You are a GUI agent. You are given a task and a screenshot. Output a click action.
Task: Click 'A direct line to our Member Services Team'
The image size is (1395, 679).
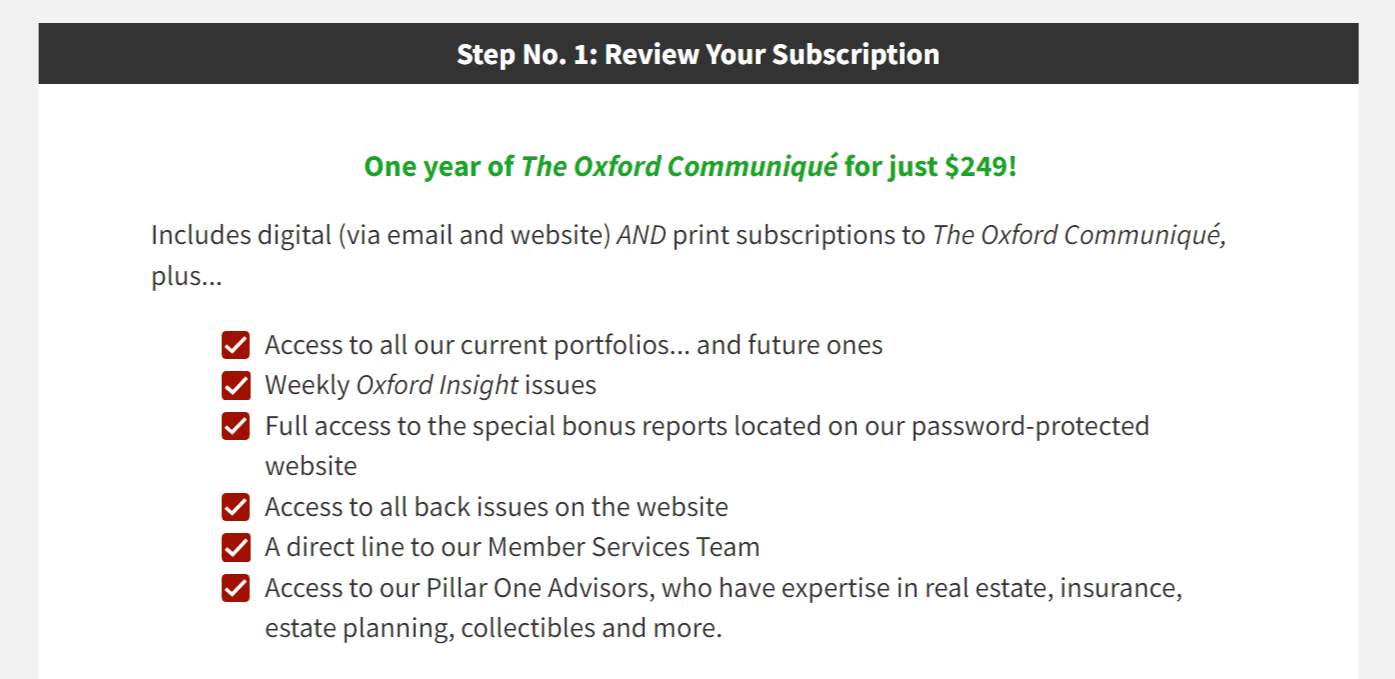tap(512, 547)
